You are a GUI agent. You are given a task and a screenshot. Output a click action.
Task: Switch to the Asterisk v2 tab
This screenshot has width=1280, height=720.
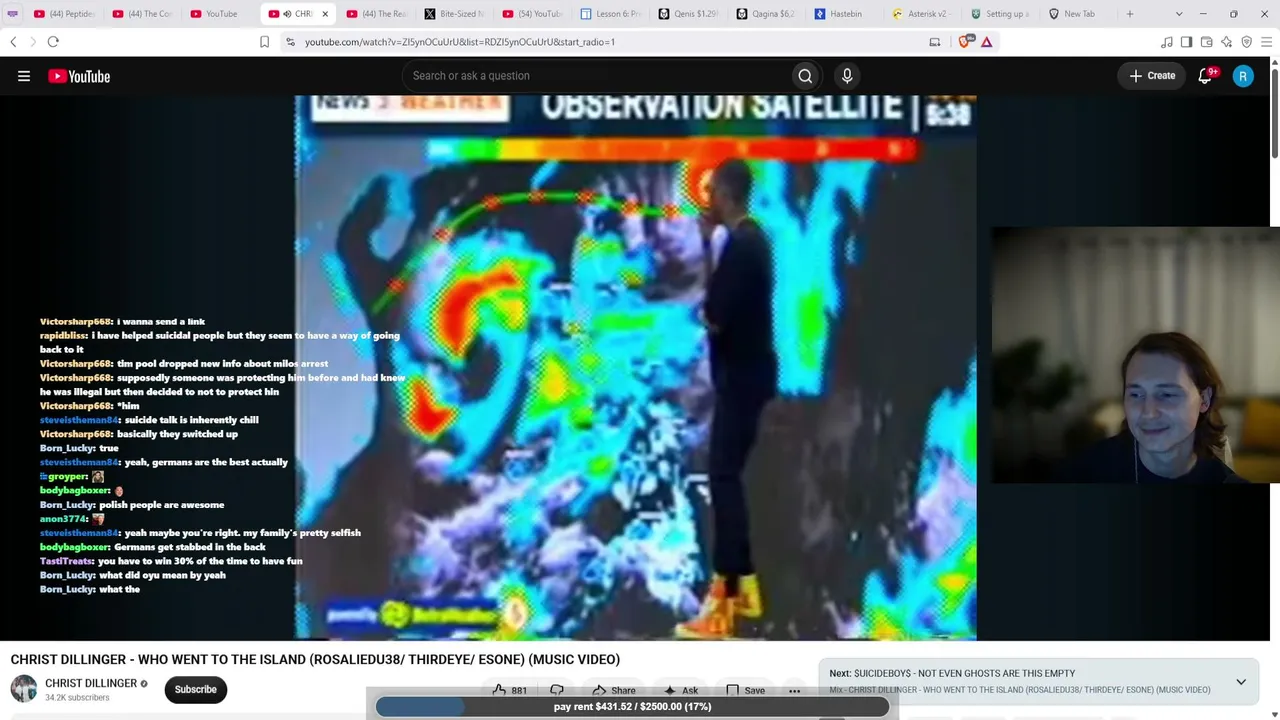(922, 14)
